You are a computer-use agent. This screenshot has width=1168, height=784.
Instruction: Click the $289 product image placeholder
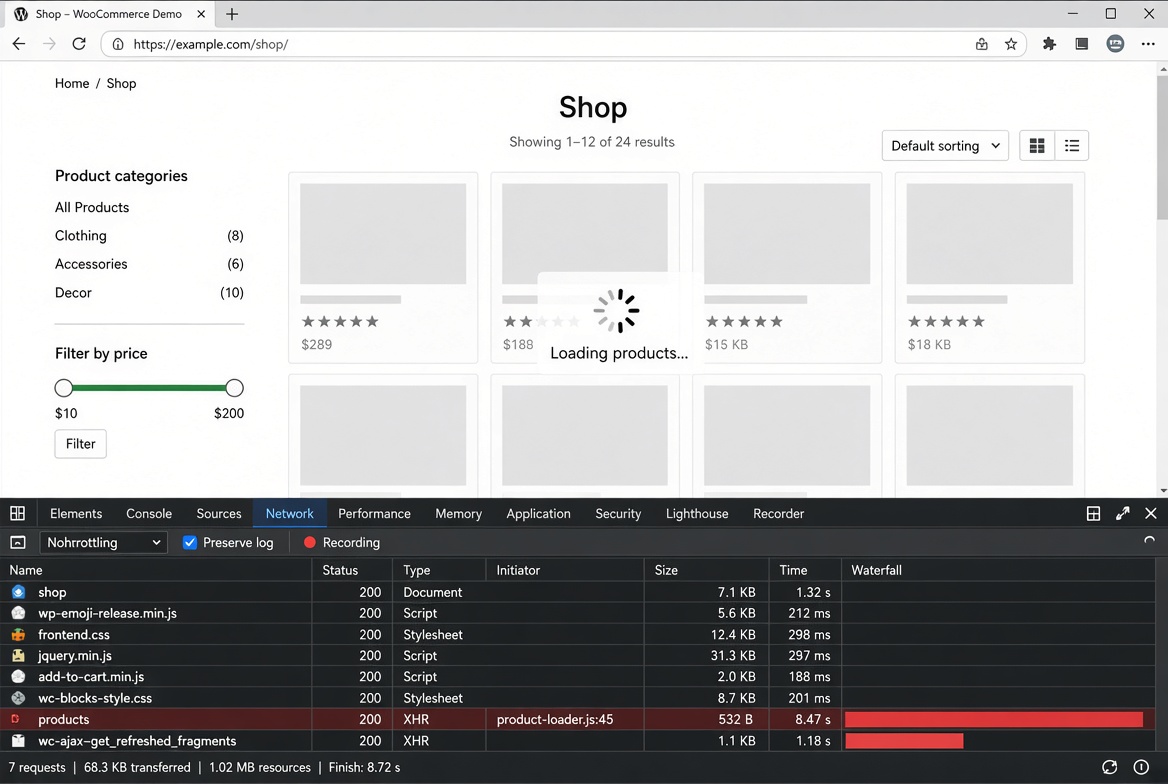[383, 233]
